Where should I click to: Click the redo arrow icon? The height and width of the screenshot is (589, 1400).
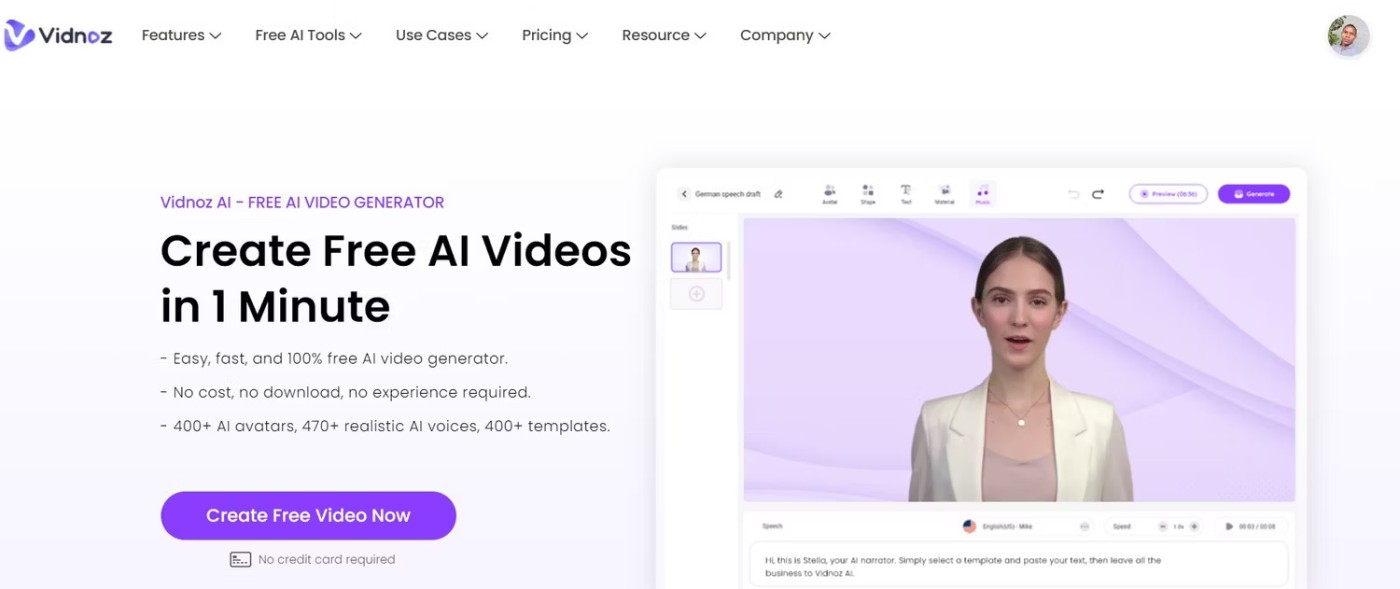(1097, 194)
